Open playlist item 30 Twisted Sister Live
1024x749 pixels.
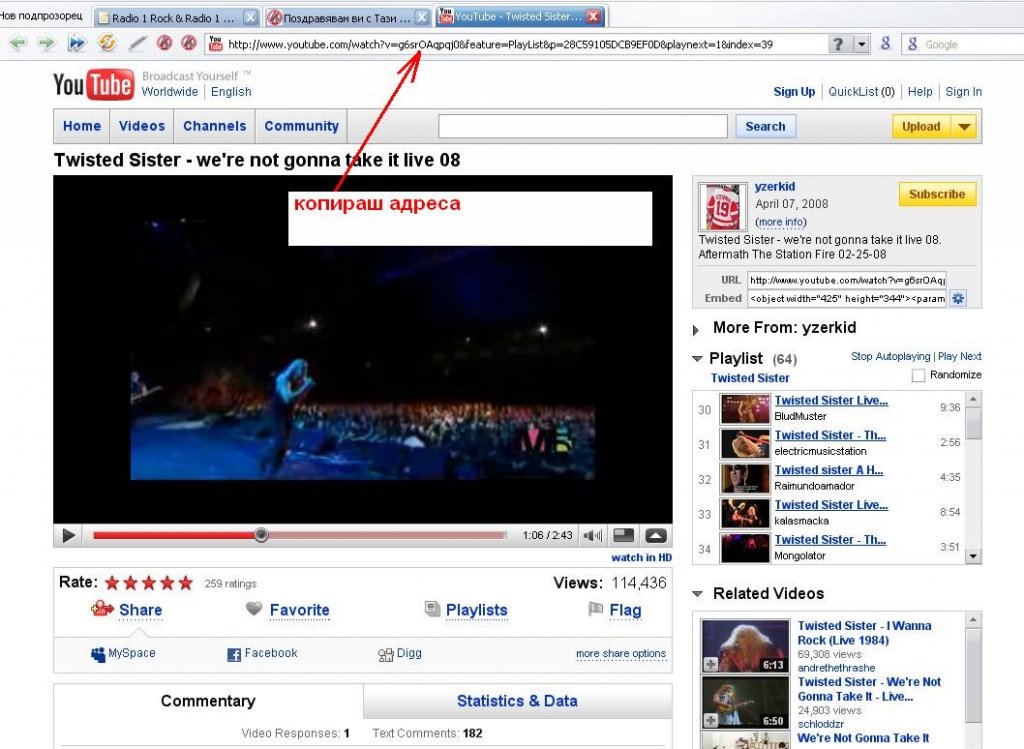point(831,400)
